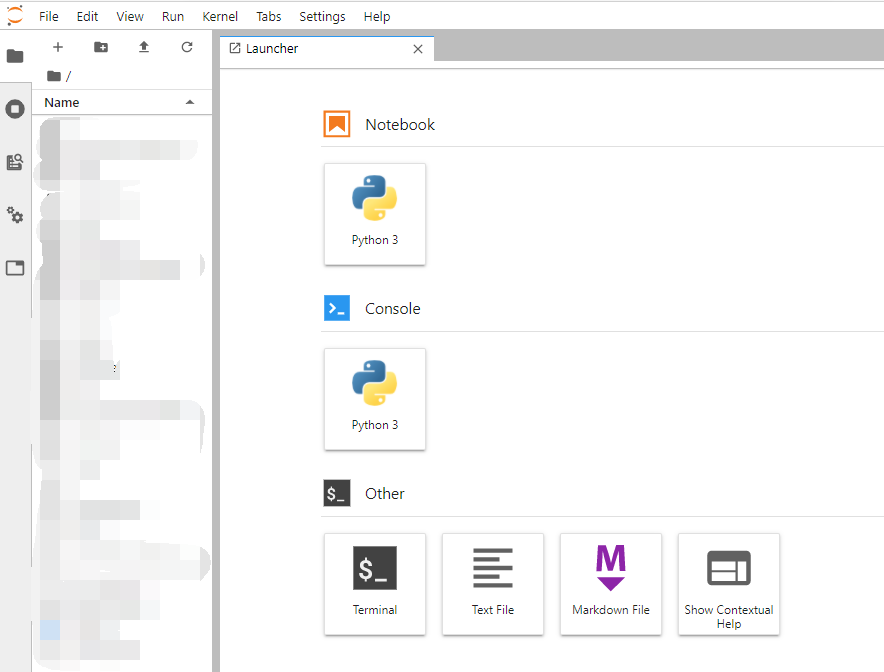
Task: Navigate to root folder breadcrumb
Action: coord(55,76)
